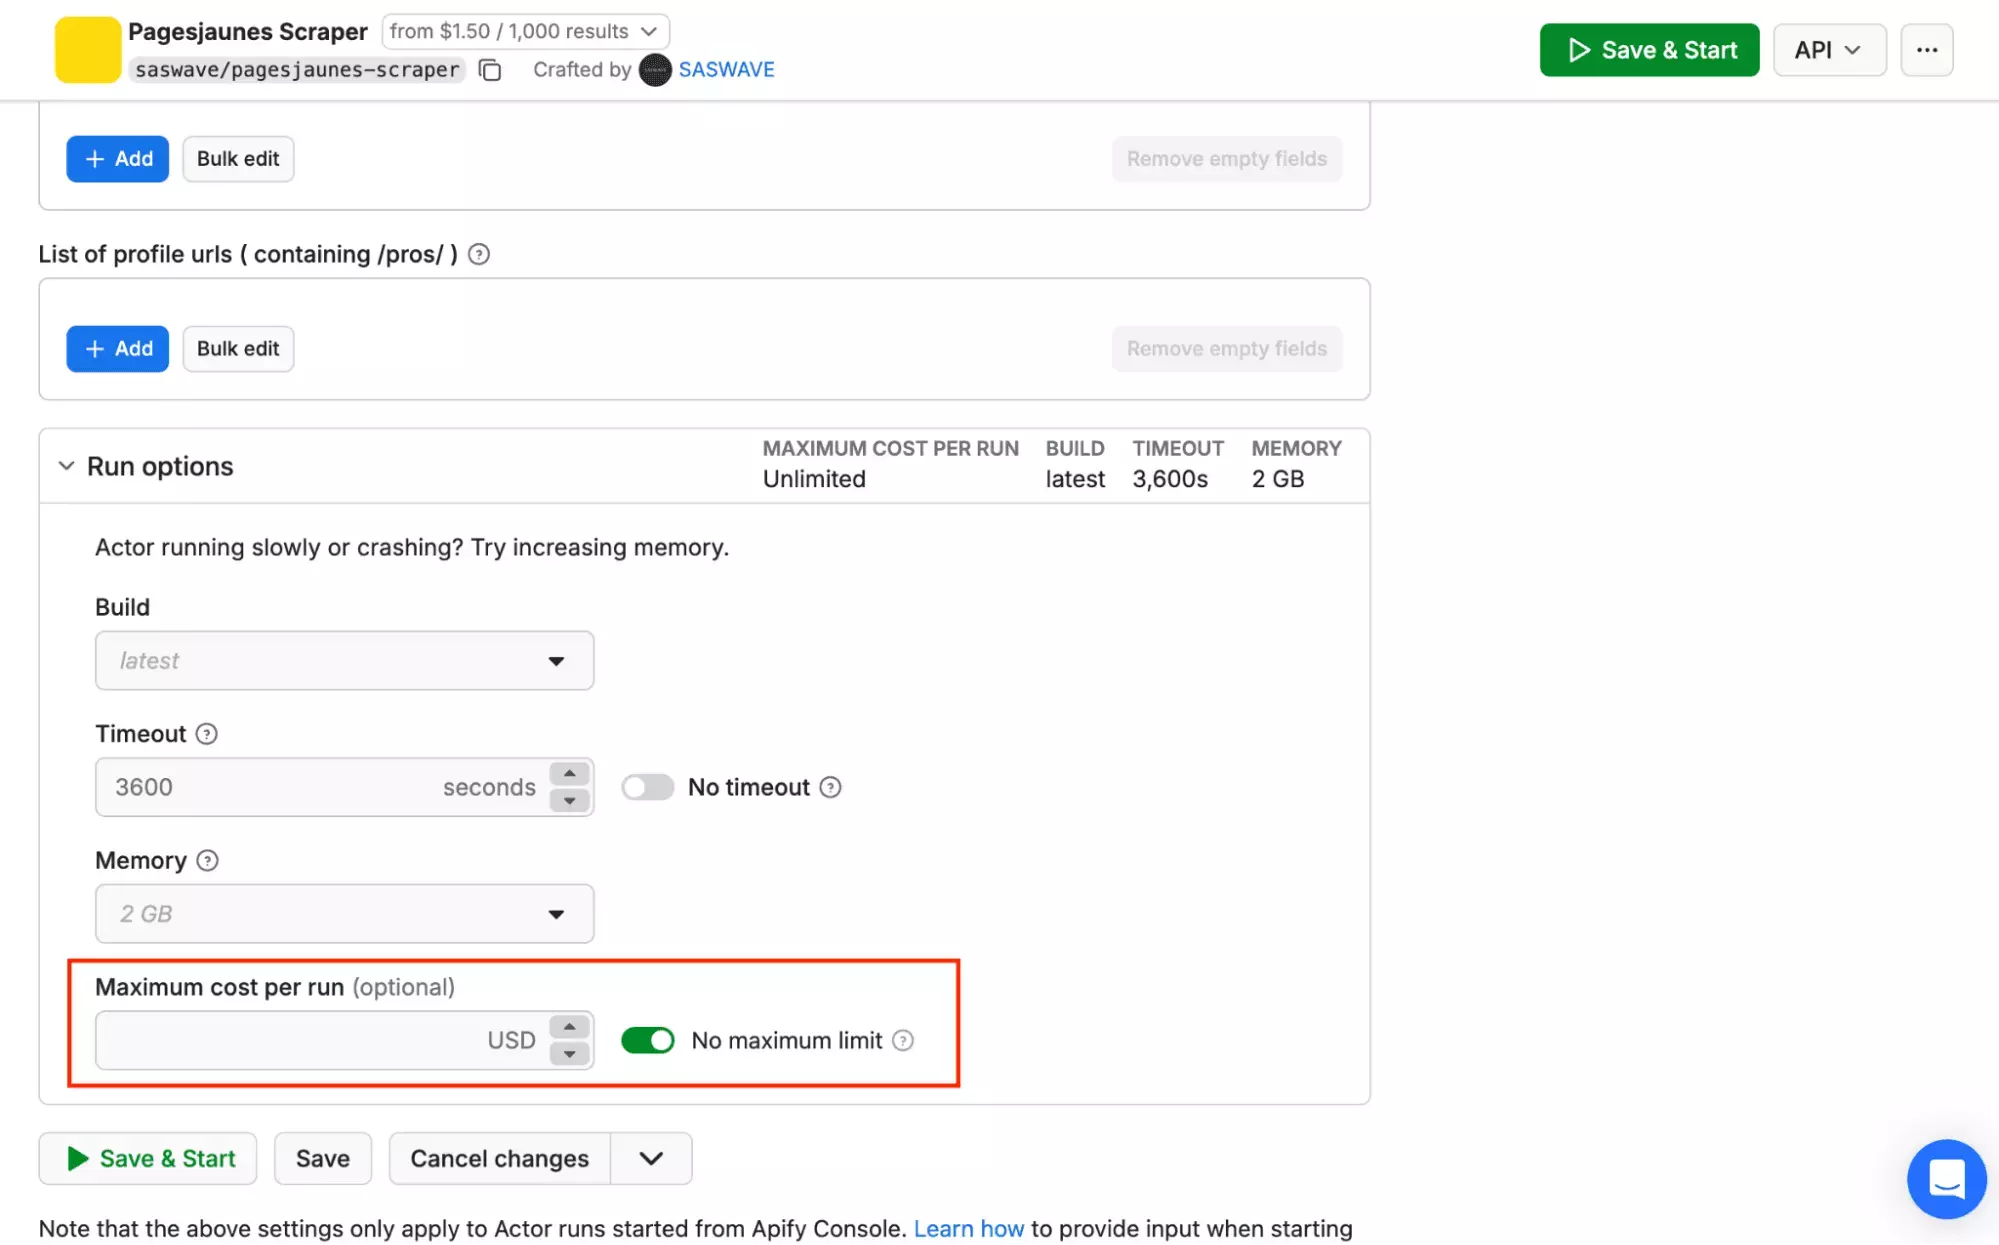This screenshot has width=1999, height=1245.
Task: Open the blue chat support bubble
Action: (x=1946, y=1179)
